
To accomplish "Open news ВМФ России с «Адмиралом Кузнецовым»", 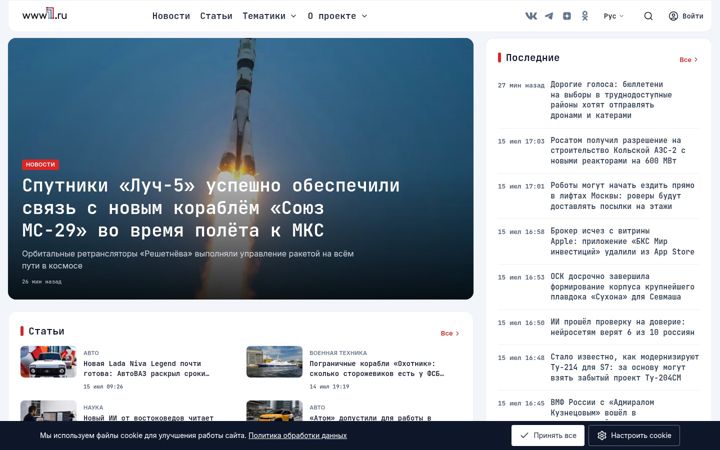I will pyautogui.click(x=602, y=408).
